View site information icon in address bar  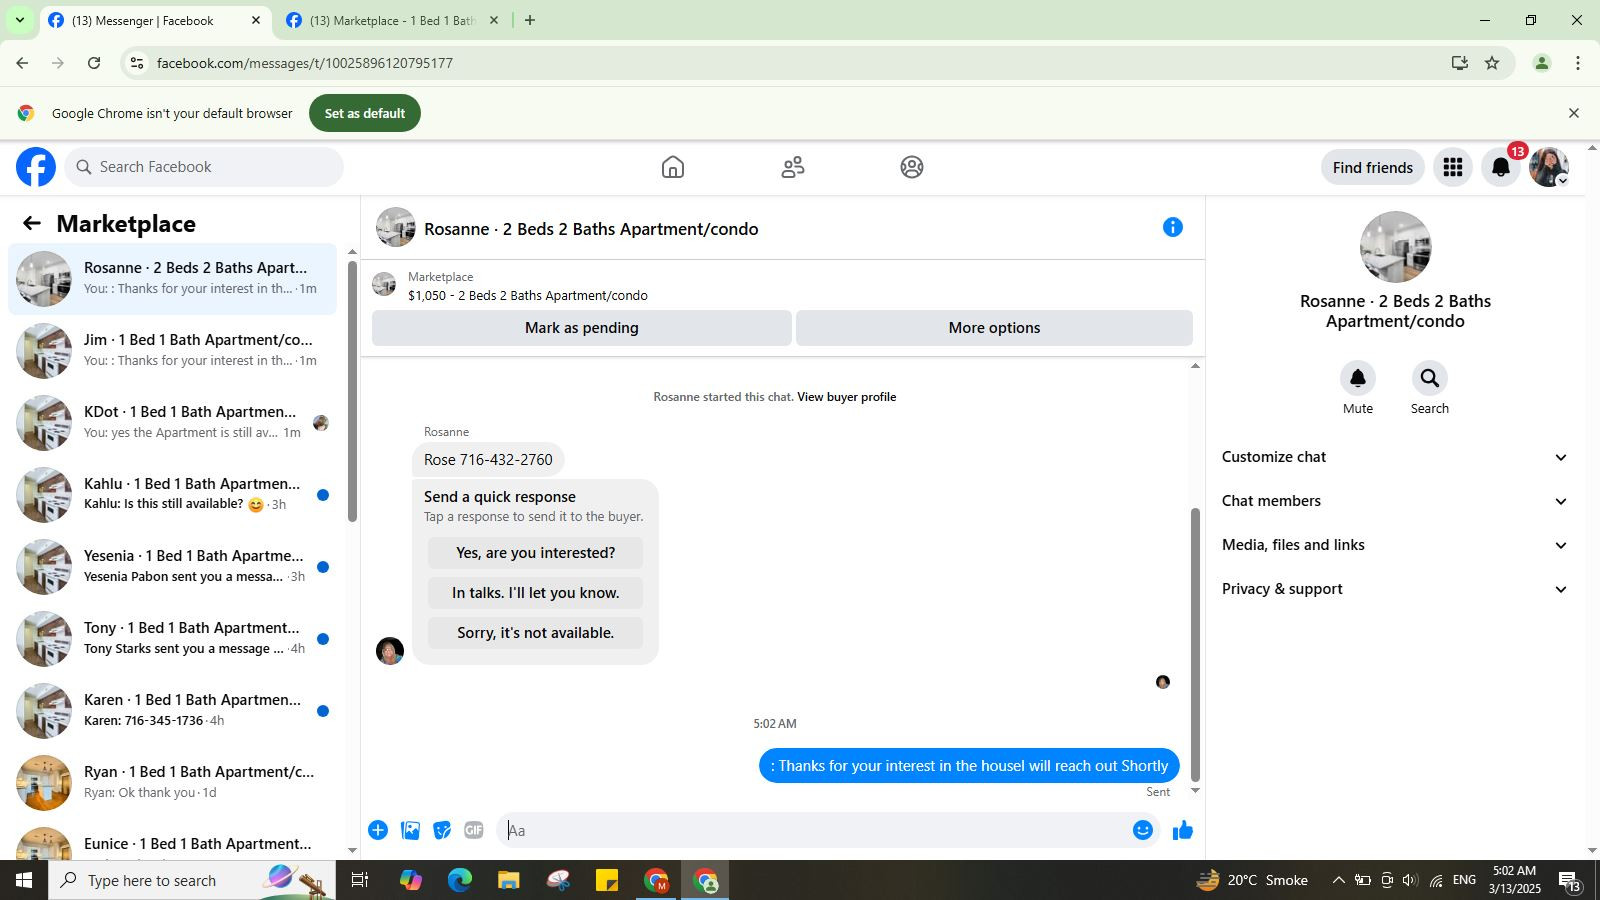click(137, 63)
